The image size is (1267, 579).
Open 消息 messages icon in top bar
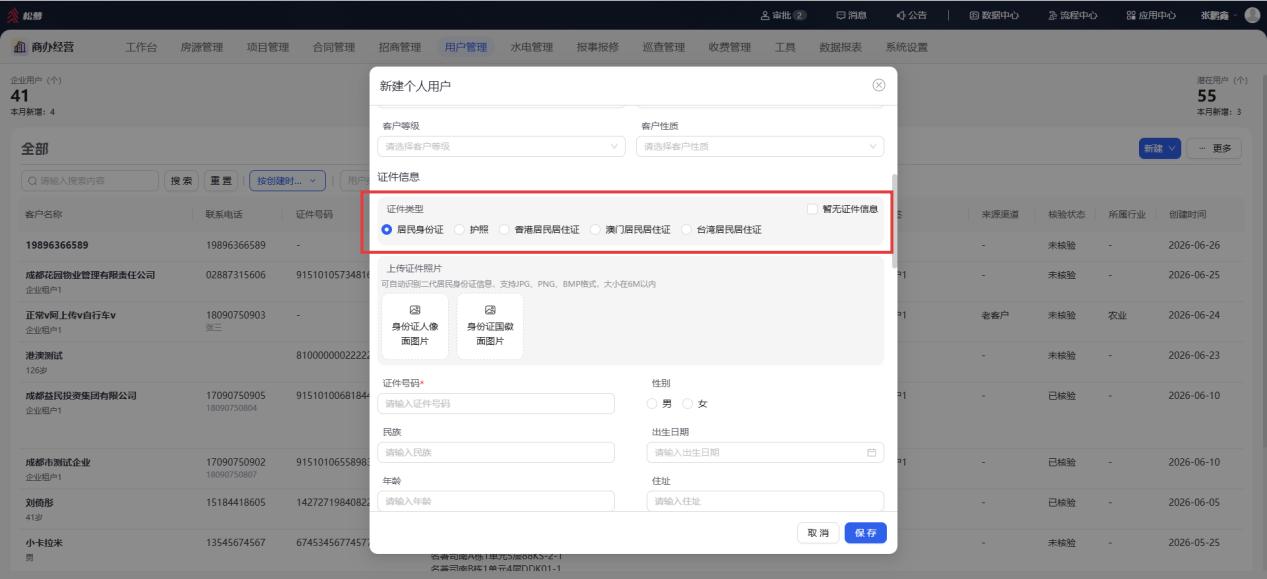click(x=827, y=15)
